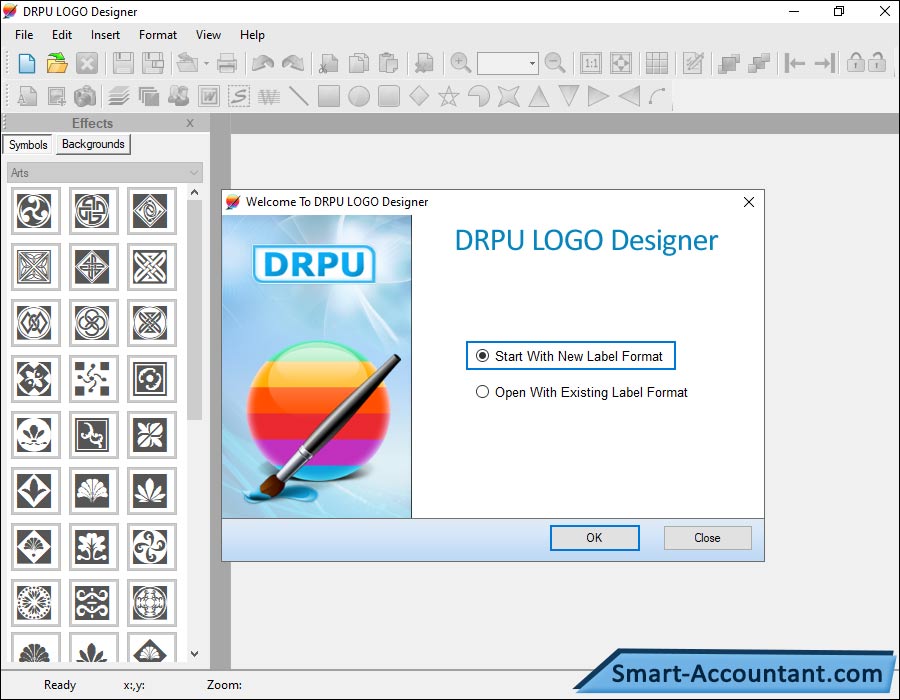
Task: Open the zoom level combo box
Action: [x=507, y=63]
